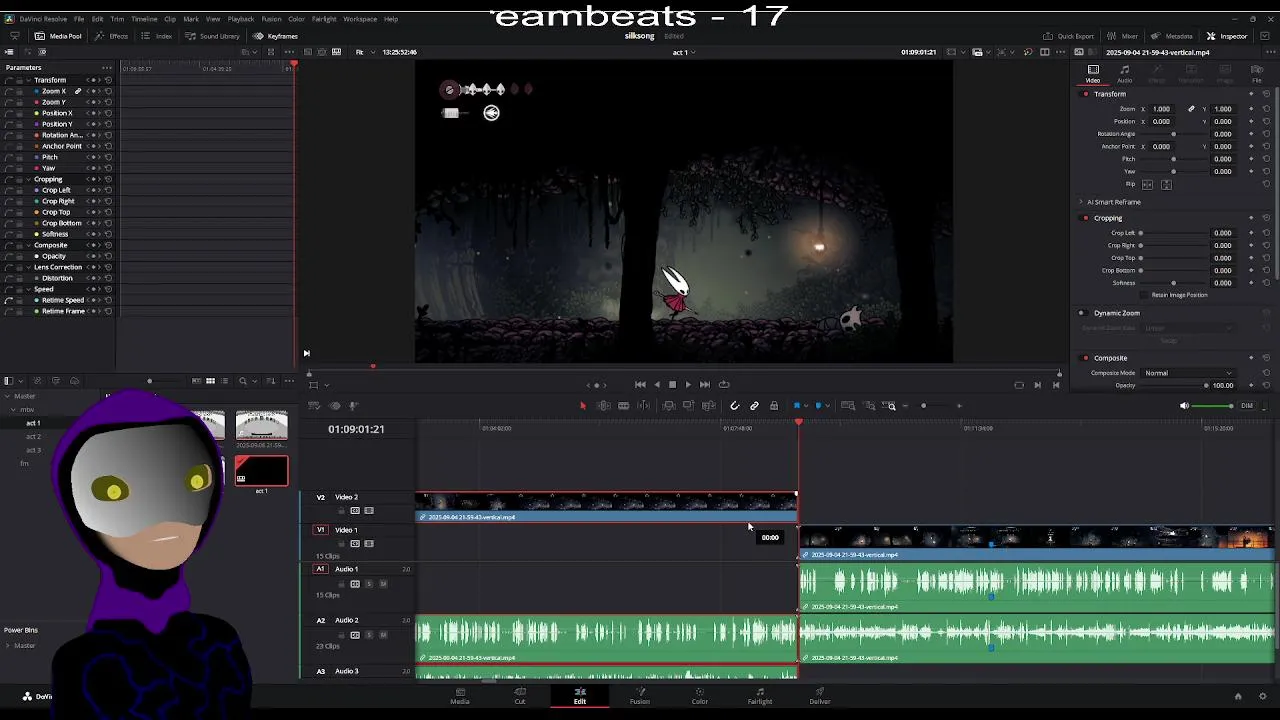This screenshot has height=720, width=1280.
Task: Open the Workspace menu
Action: tap(360, 19)
